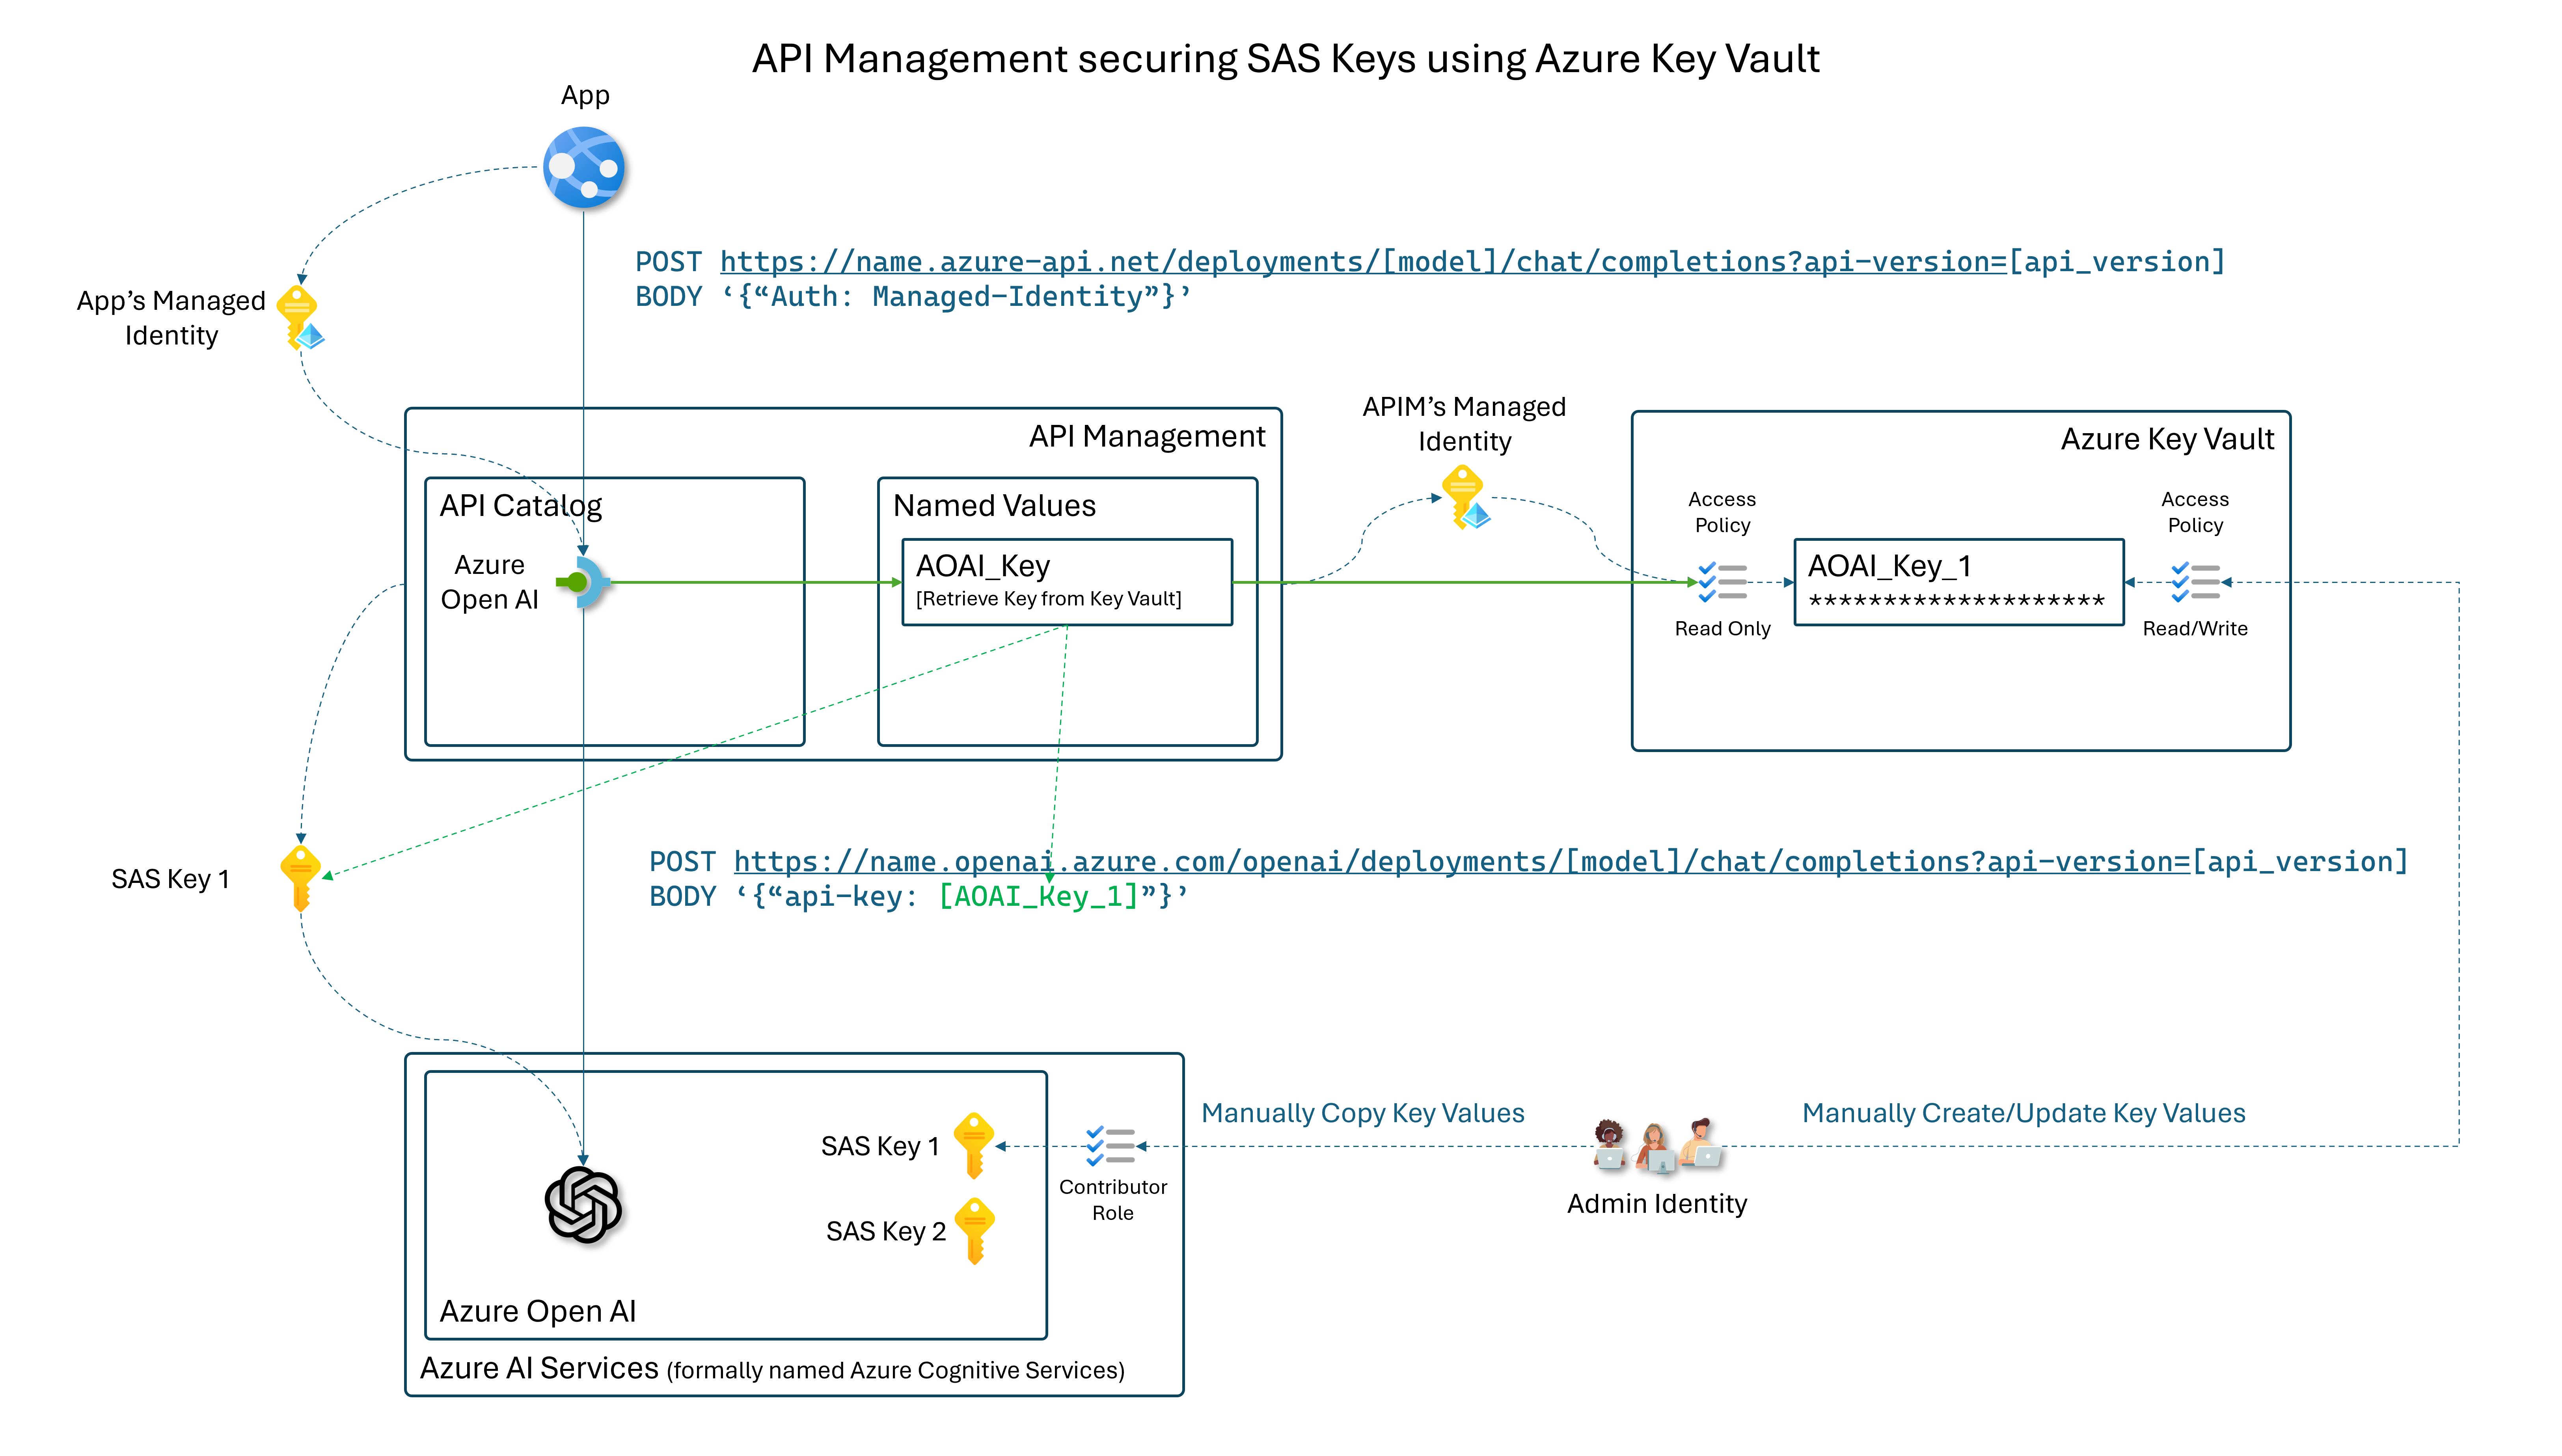Screen dimensions: 2562x1456
Task: Click the Contributor Role checklist icon
Action: [x=1110, y=1146]
